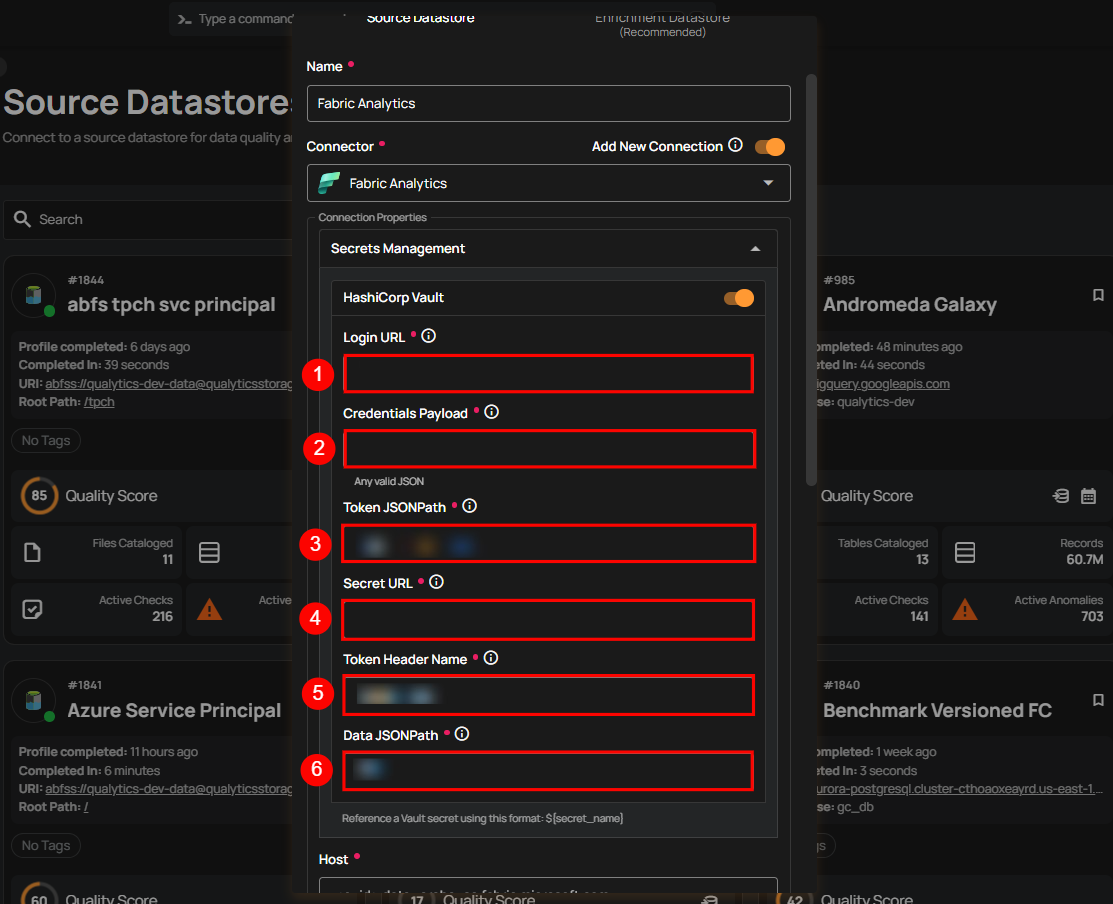
Task: Collapse the Secrets Management section
Action: [x=755, y=249]
